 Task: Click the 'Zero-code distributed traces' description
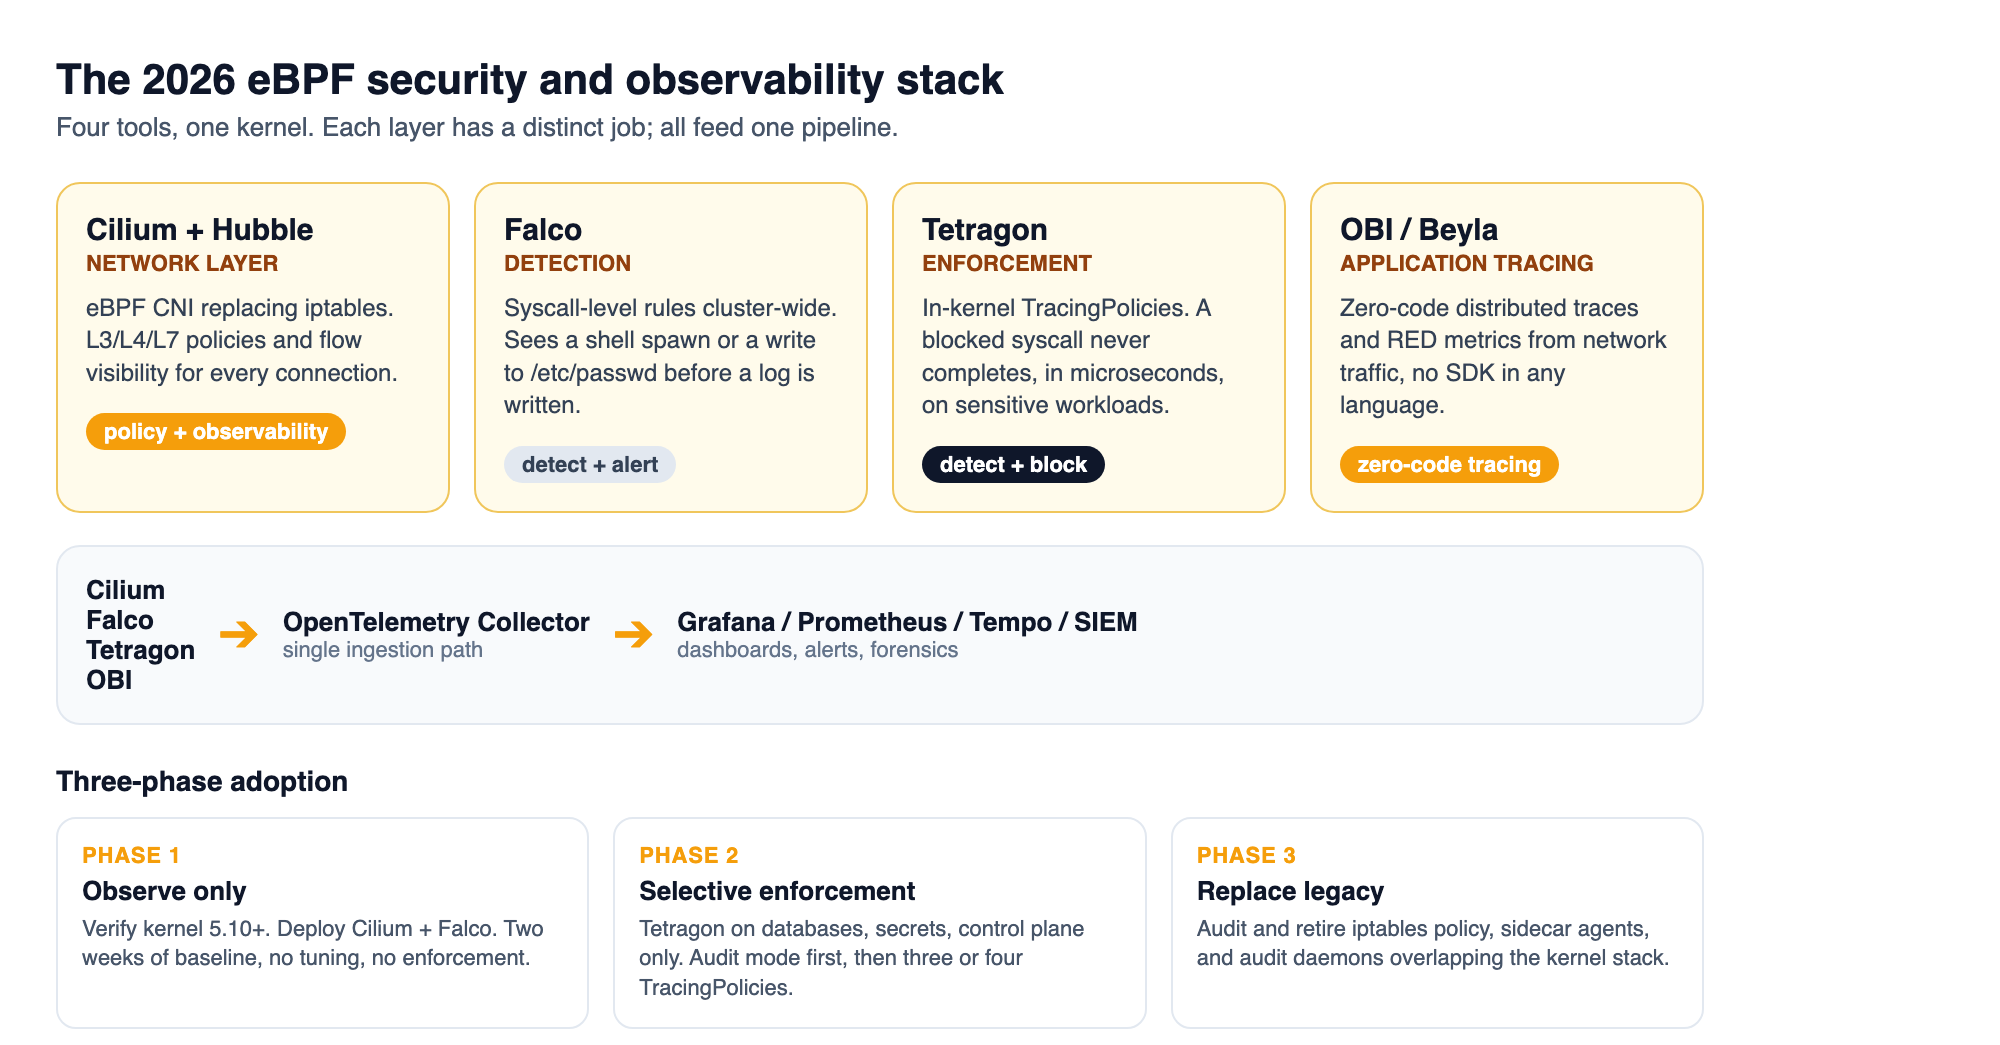tap(1503, 357)
